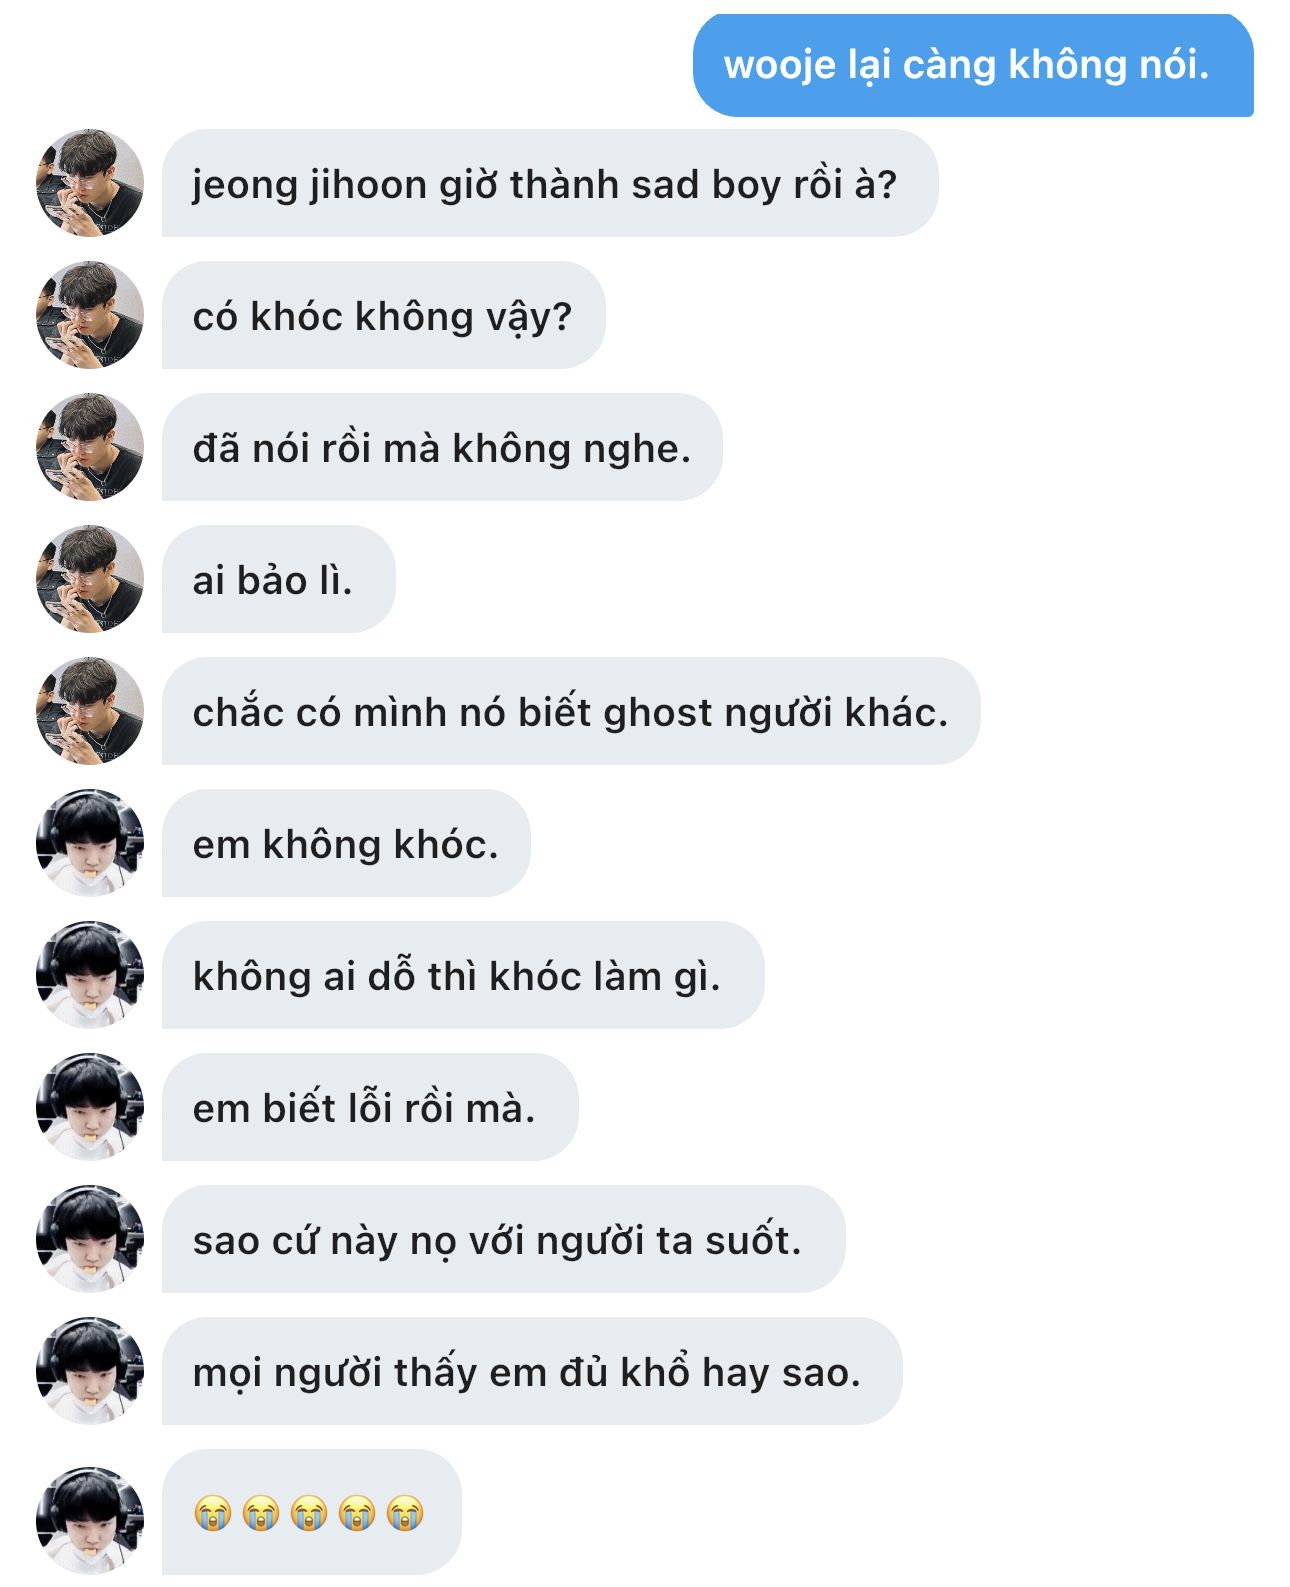Select avatar beside 'sao cứ này nọ với người ta suốt.'
Image resolution: width=1290 pixels, height=1587 pixels.
point(90,1239)
